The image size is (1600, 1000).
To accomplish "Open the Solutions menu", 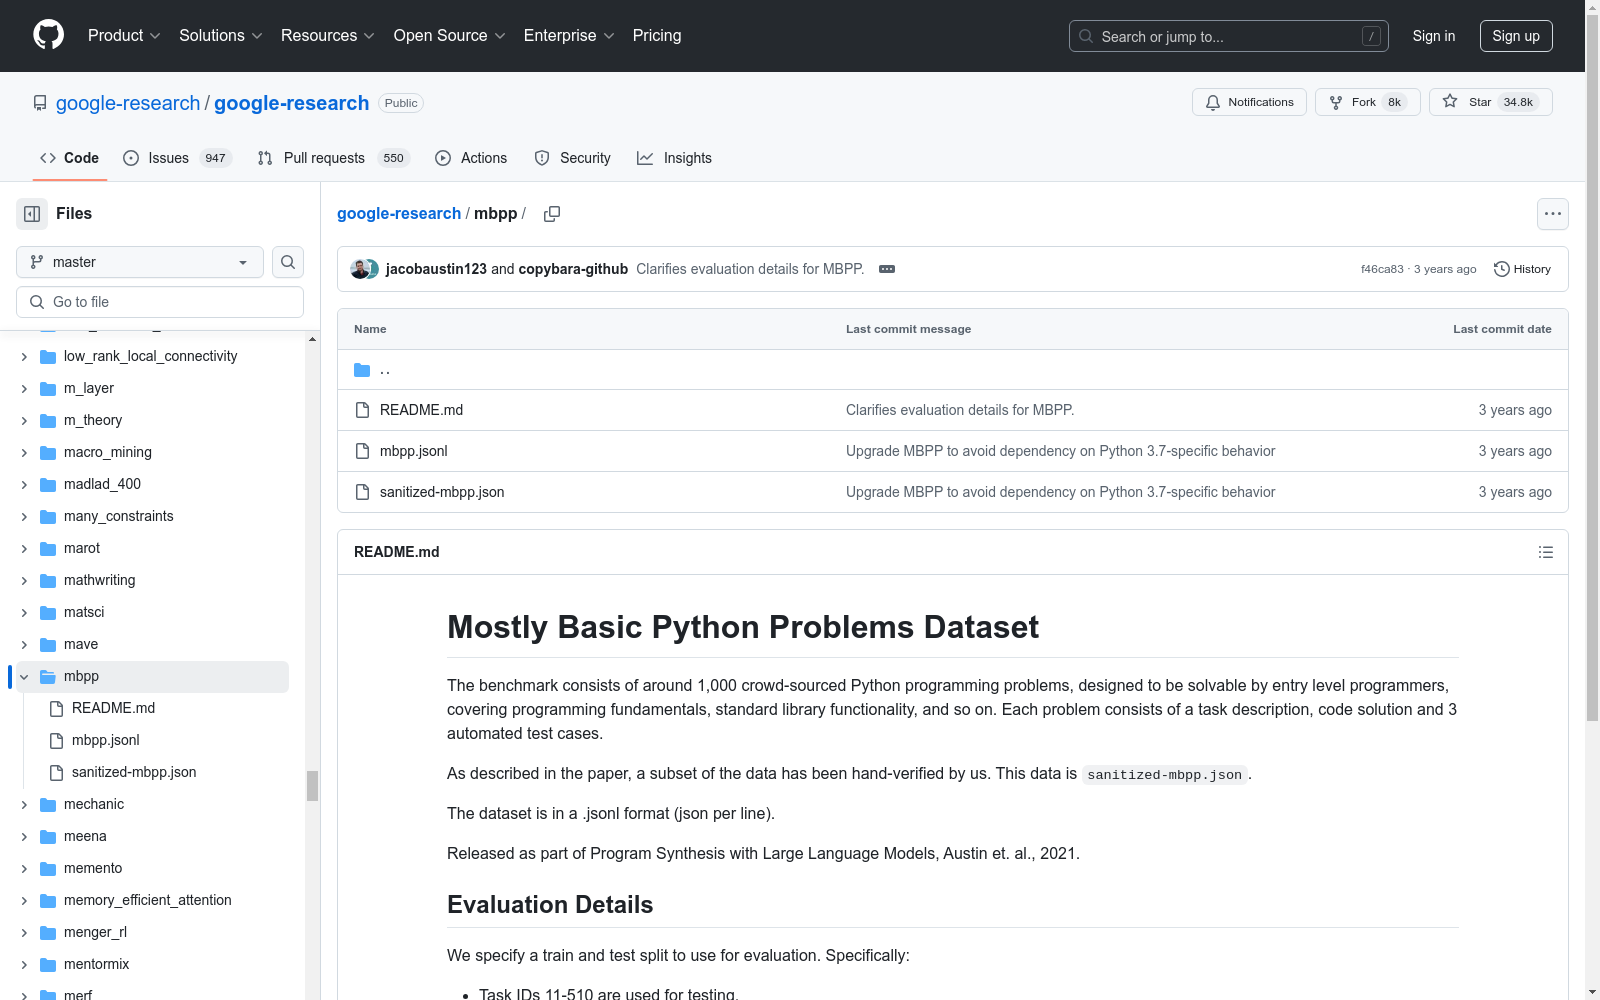I will pyautogui.click(x=220, y=35).
